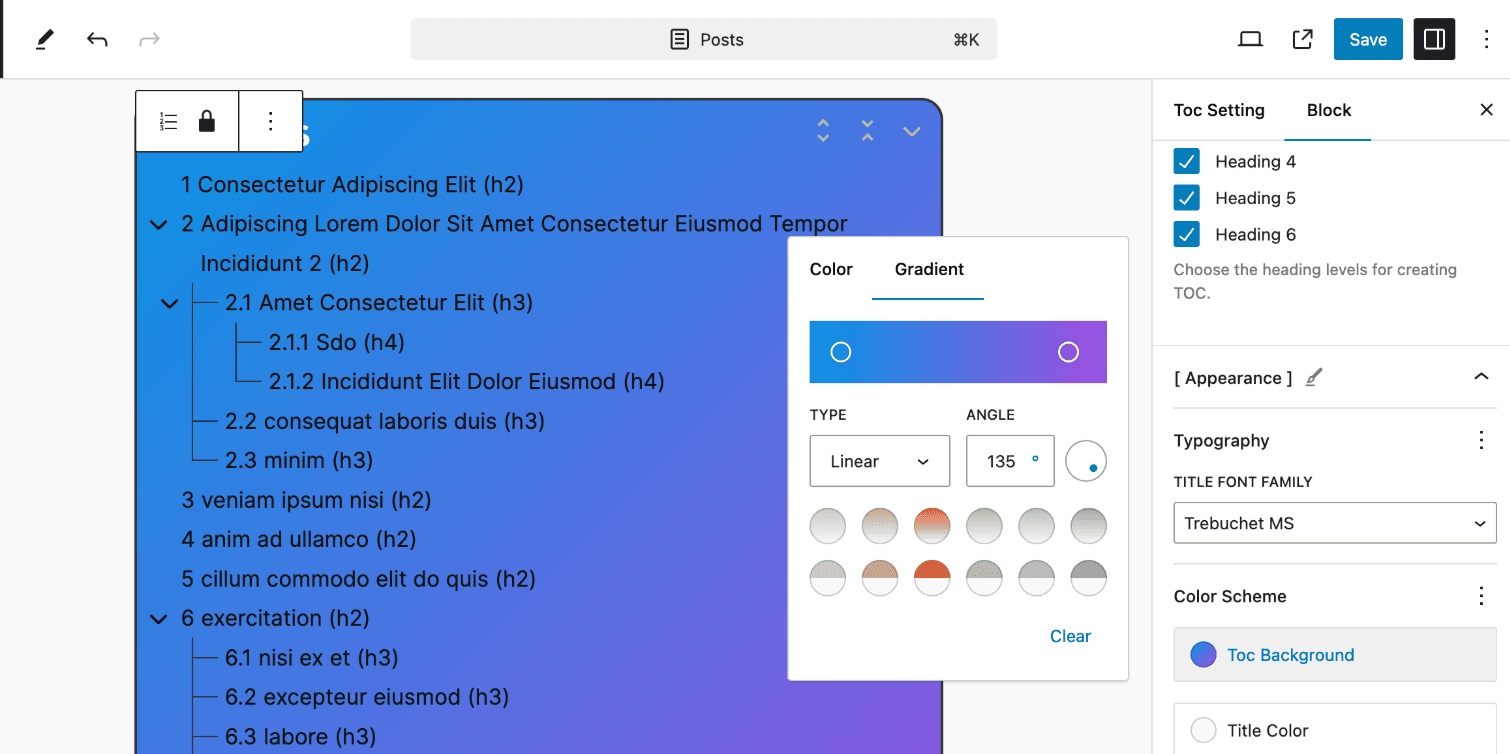The height and width of the screenshot is (754, 1510).
Task: Click the gradient angle input field
Action: tap(1002, 461)
